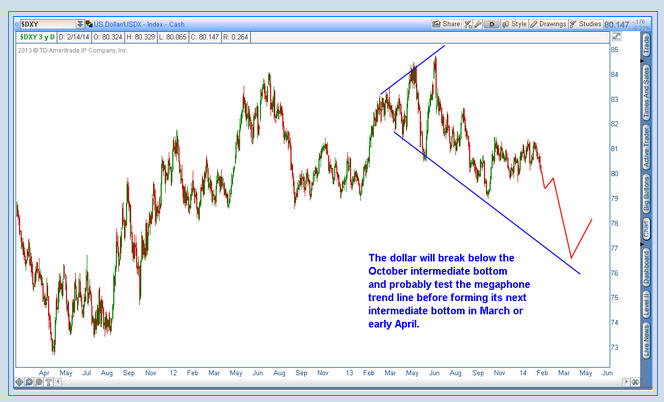This screenshot has width=664, height=402.
Task: Click the Share button in chart toolbar
Action: pos(451,23)
